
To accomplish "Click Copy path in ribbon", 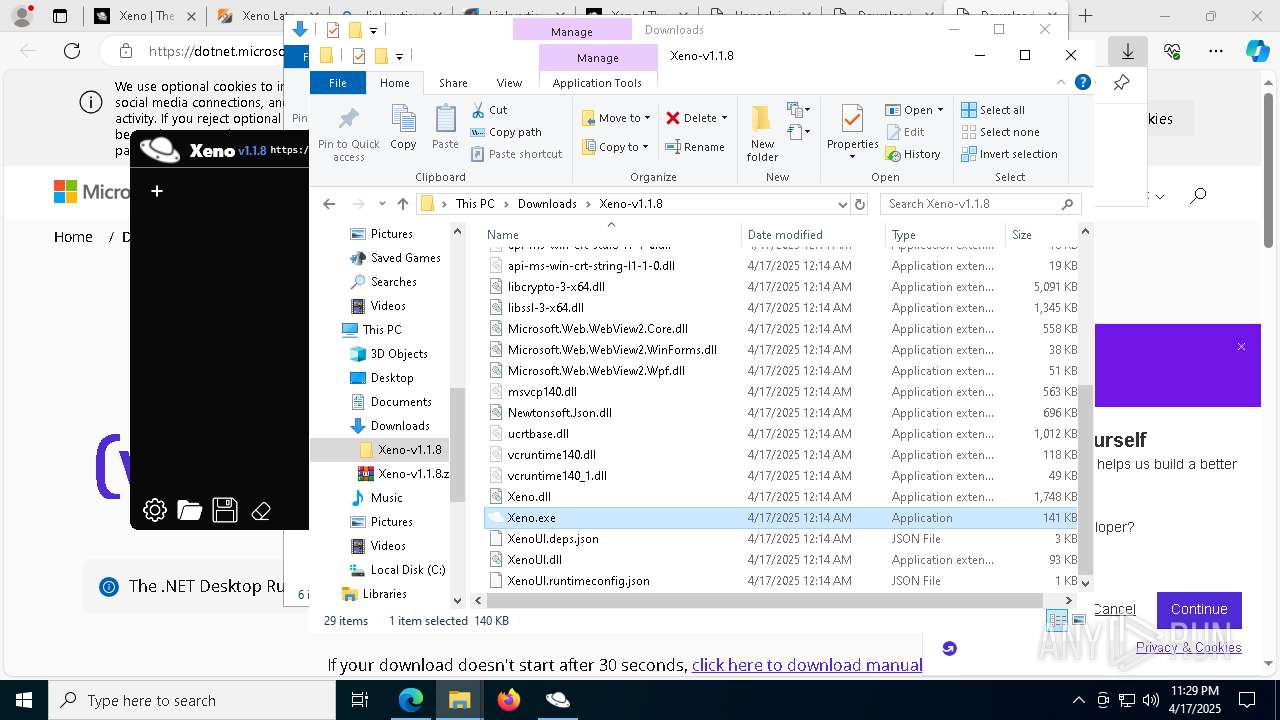I will [505, 132].
